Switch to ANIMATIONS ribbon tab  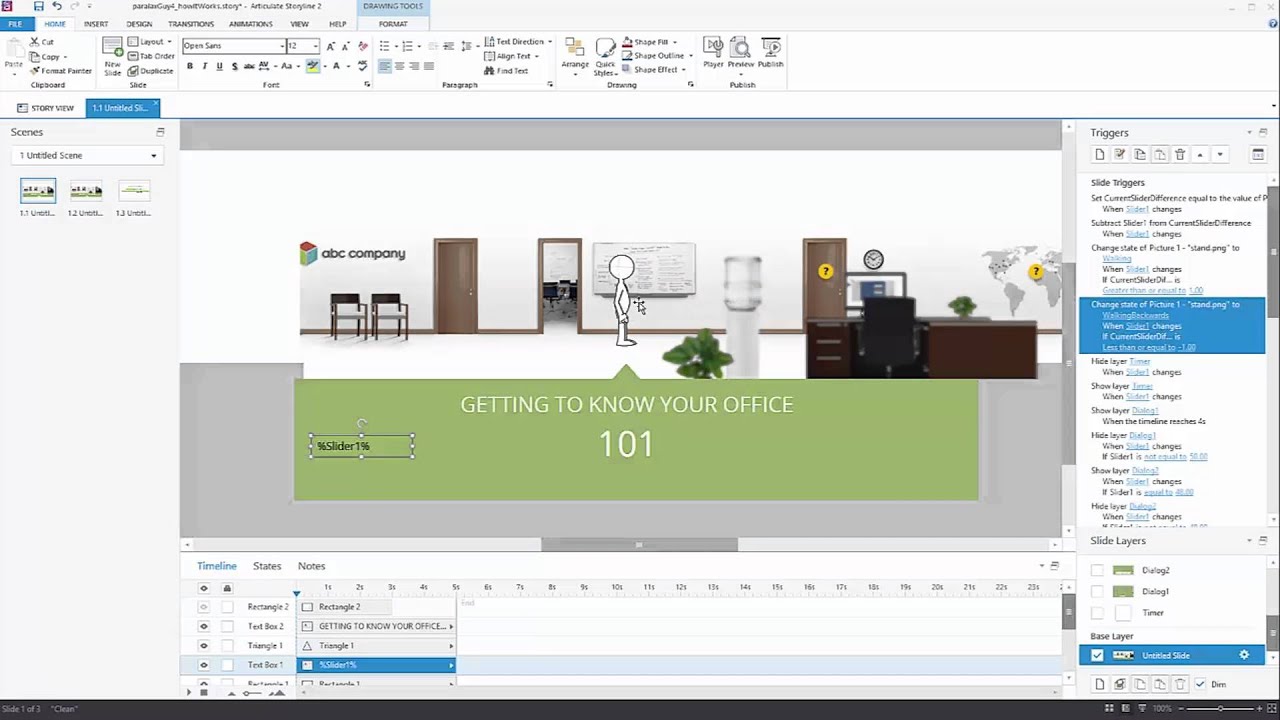(250, 24)
